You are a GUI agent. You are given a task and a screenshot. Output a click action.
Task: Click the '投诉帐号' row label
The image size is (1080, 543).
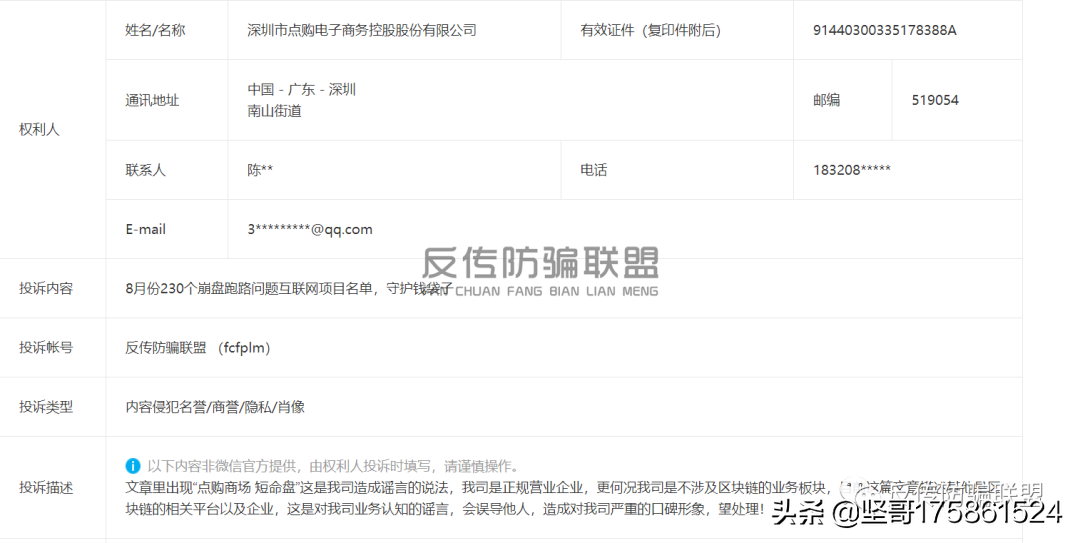pos(45,348)
